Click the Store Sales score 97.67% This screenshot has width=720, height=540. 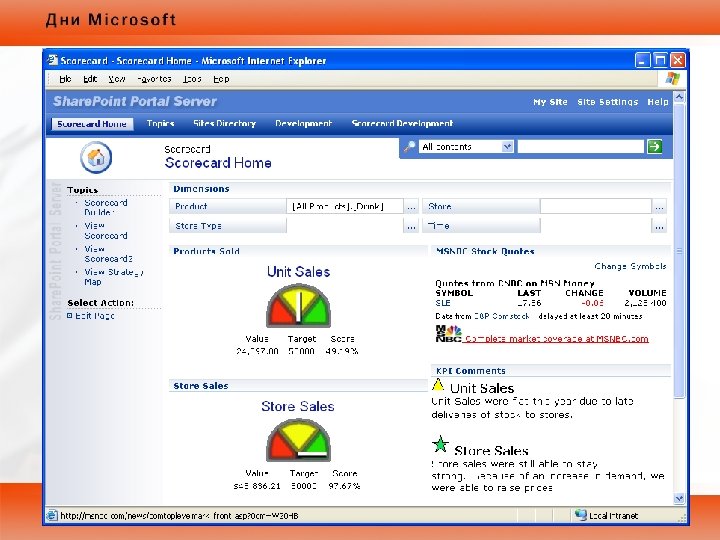(344, 486)
